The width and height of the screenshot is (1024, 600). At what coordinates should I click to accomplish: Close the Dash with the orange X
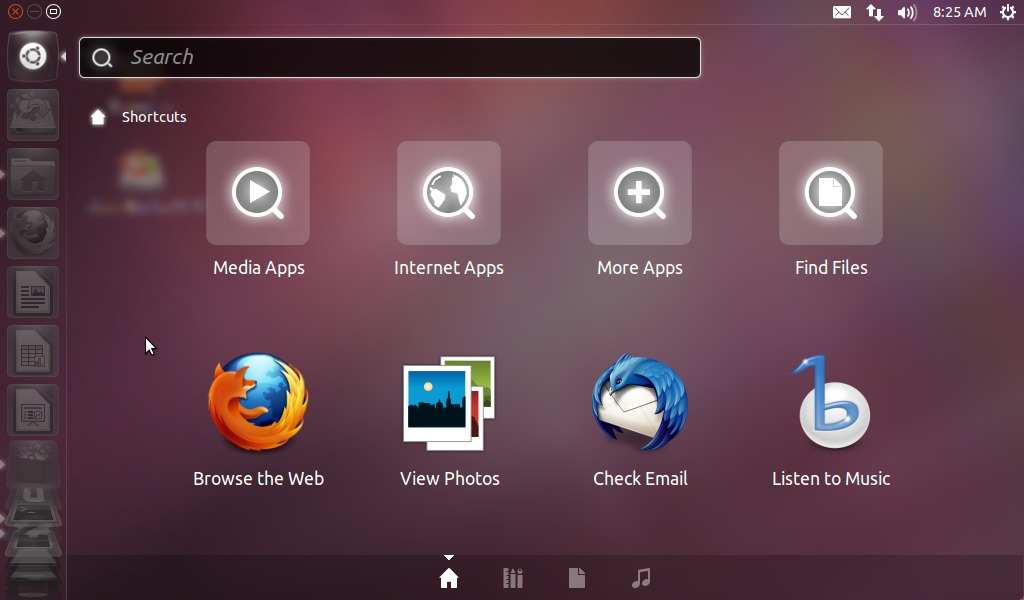tap(15, 11)
